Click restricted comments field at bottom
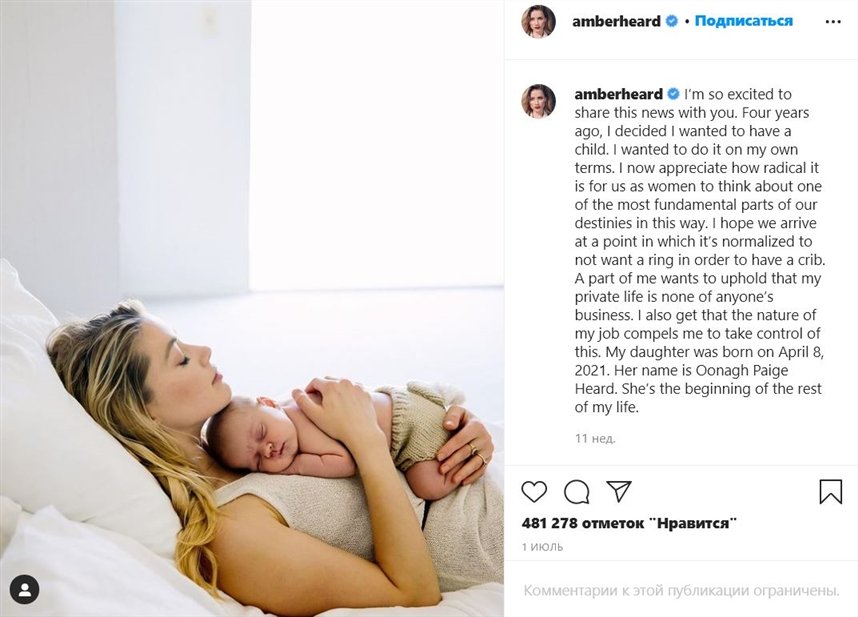This screenshot has height=617, width=858. [x=681, y=591]
